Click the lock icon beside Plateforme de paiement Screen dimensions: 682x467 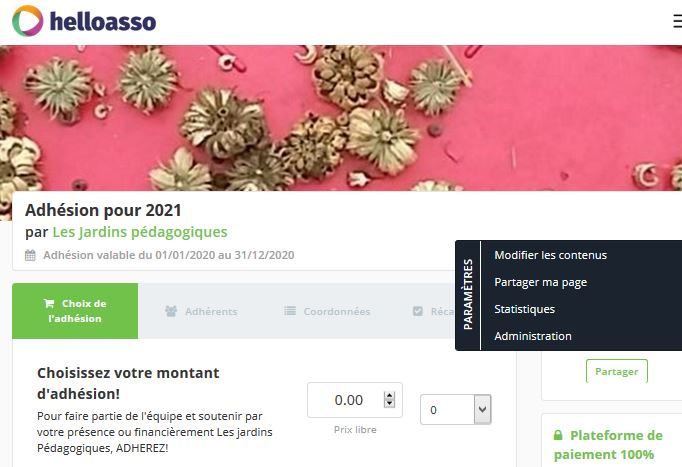[x=558, y=435]
